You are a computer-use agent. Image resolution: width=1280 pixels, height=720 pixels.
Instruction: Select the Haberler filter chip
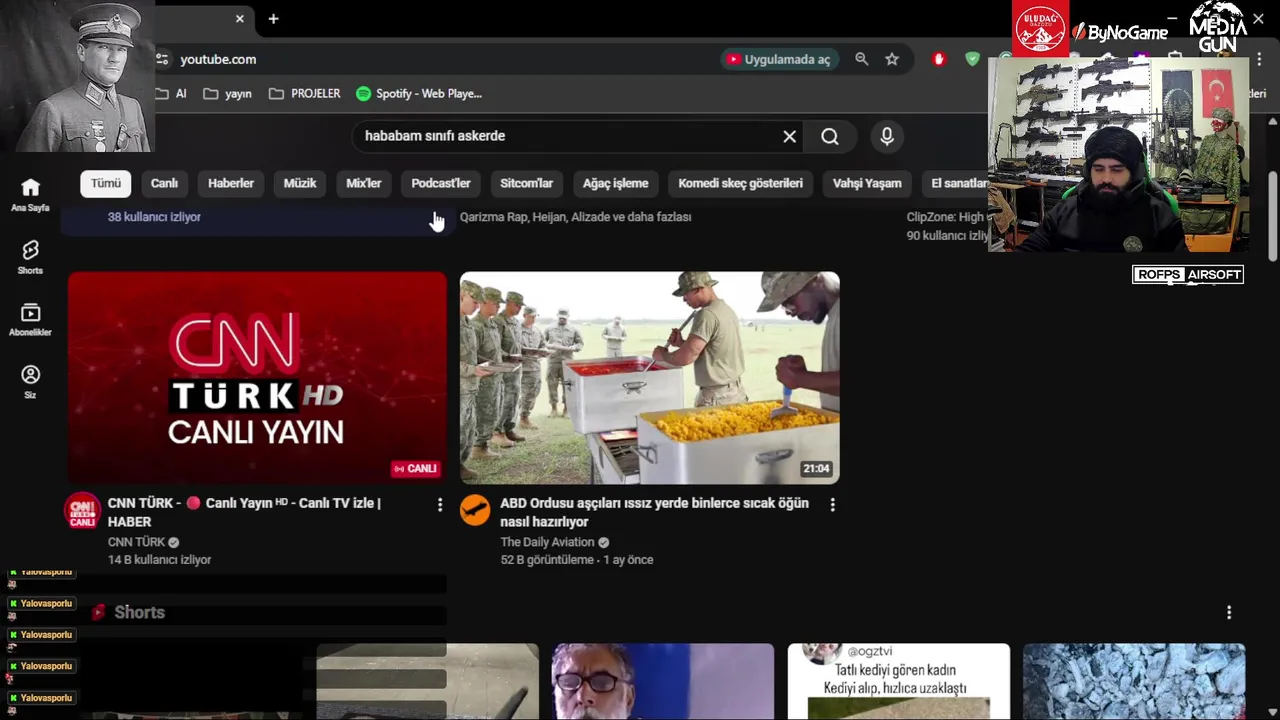[x=231, y=183]
